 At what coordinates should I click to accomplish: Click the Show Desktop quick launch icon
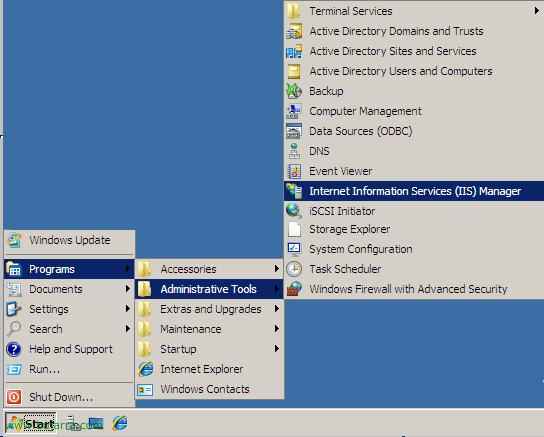click(x=96, y=423)
